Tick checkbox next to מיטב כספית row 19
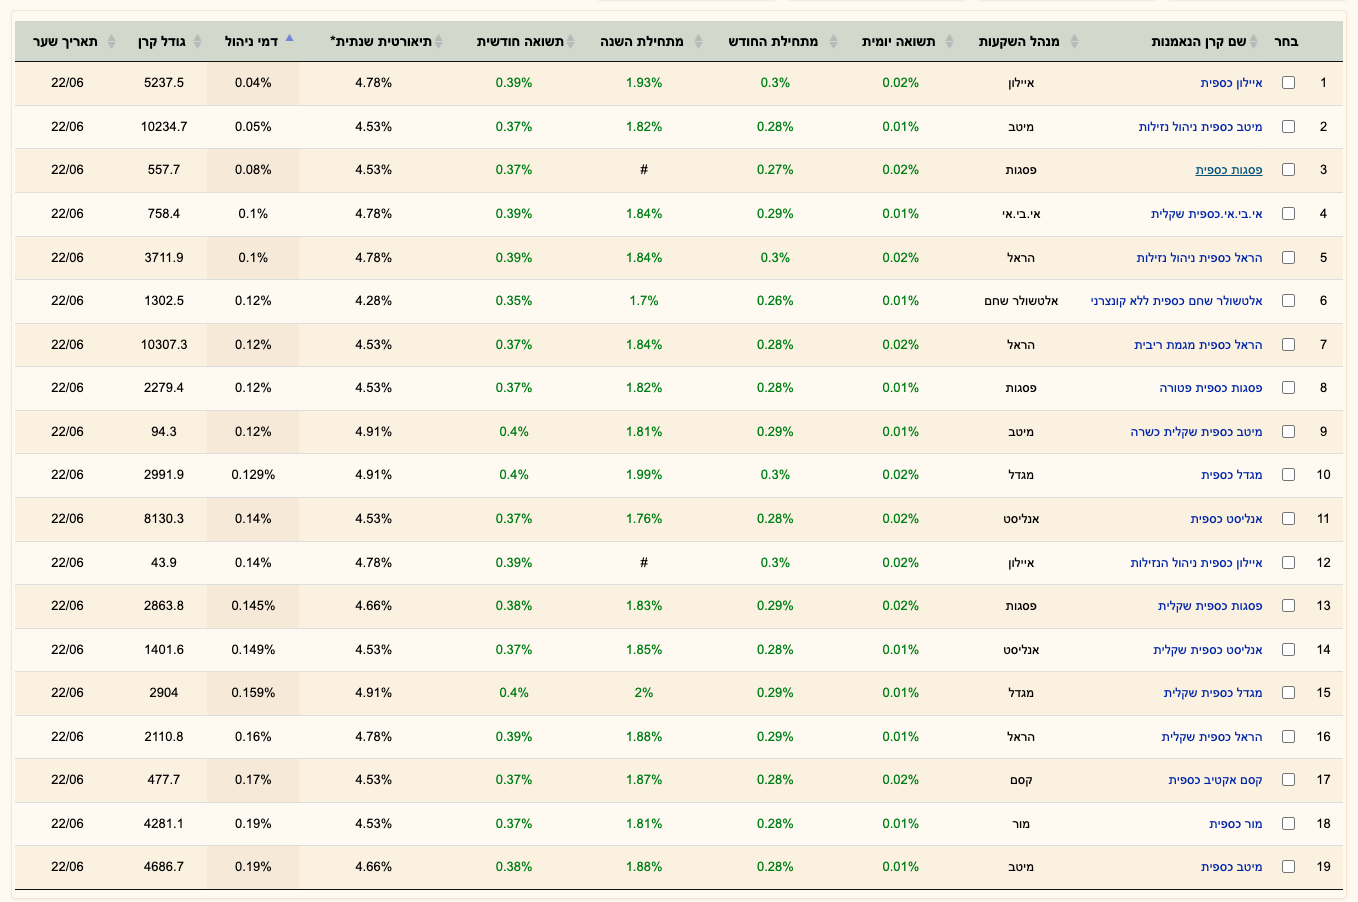The image size is (1358, 902). click(1288, 867)
